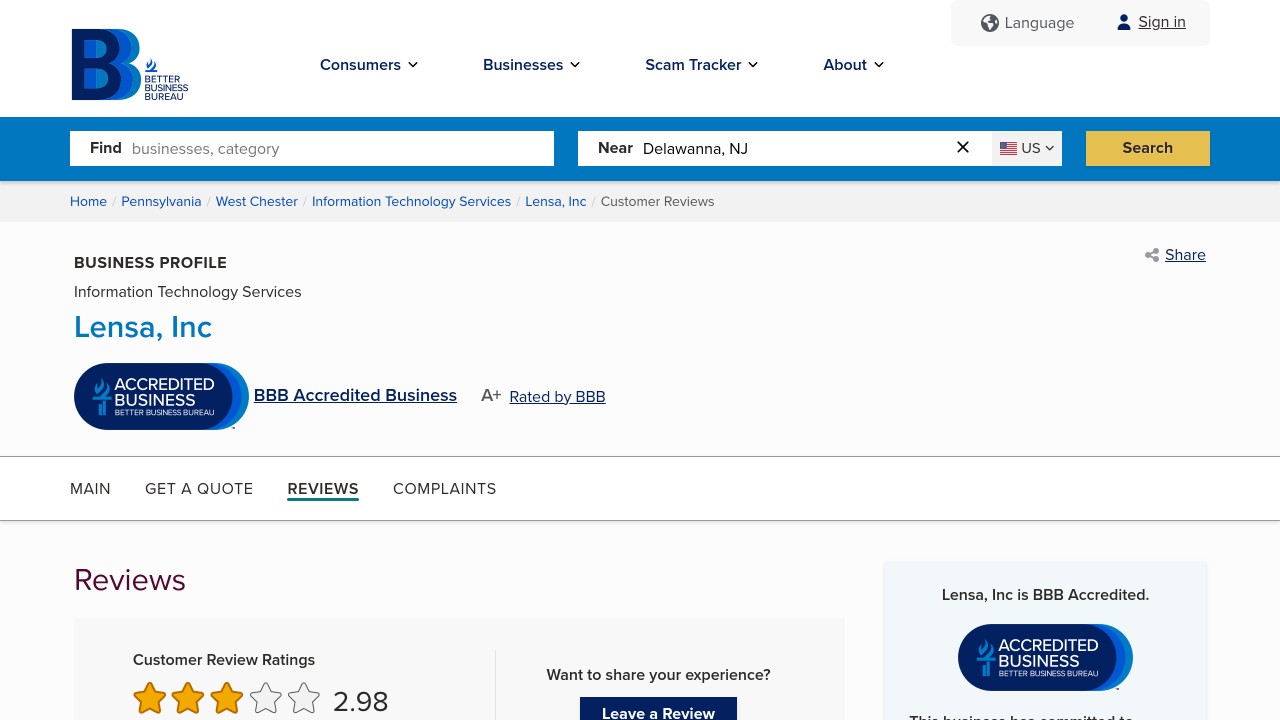Screen dimensions: 1280x720
Task: Expand the Businesses menu
Action: pos(531,65)
